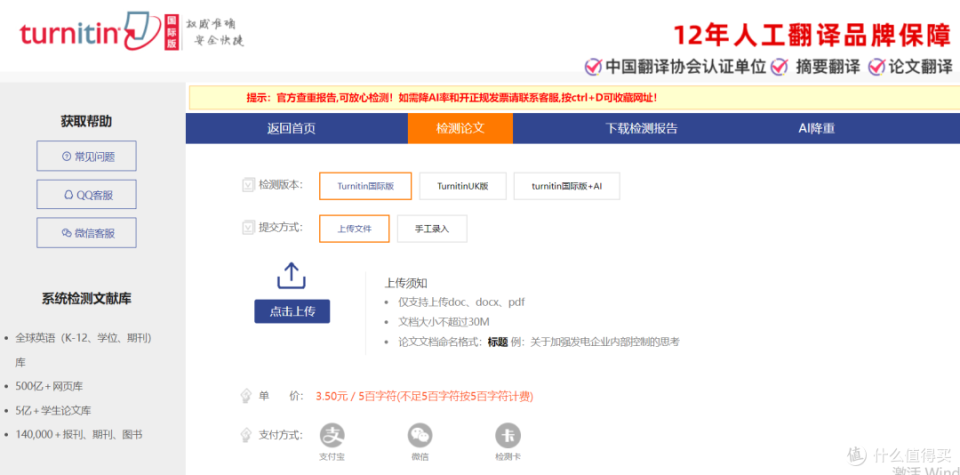The width and height of the screenshot is (960, 475).
Task: Go to 返回首页 tab
Action: [x=291, y=129]
